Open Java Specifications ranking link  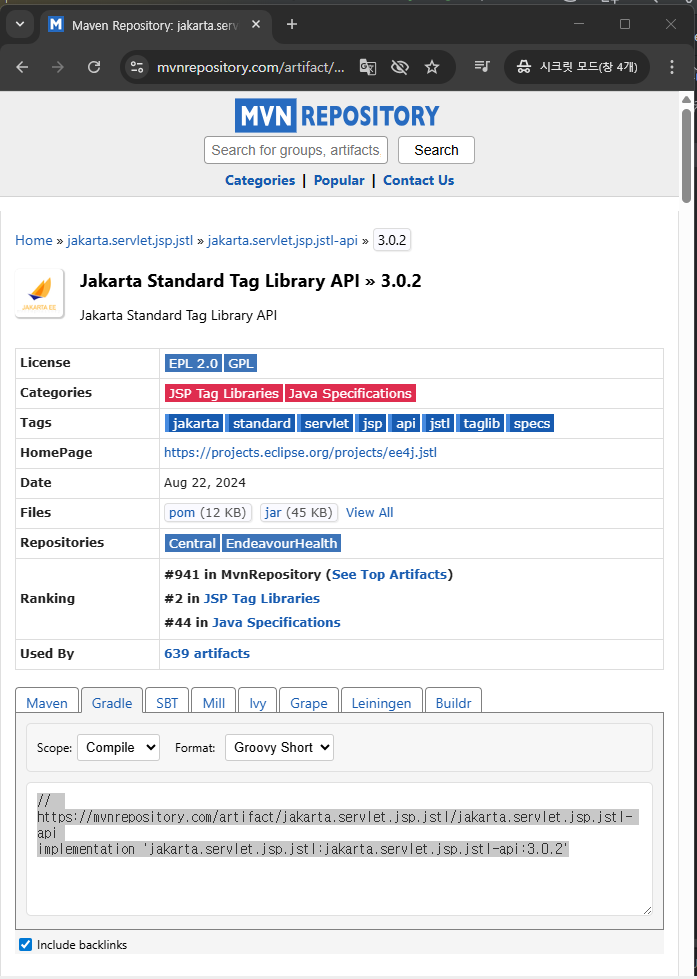click(x=276, y=622)
